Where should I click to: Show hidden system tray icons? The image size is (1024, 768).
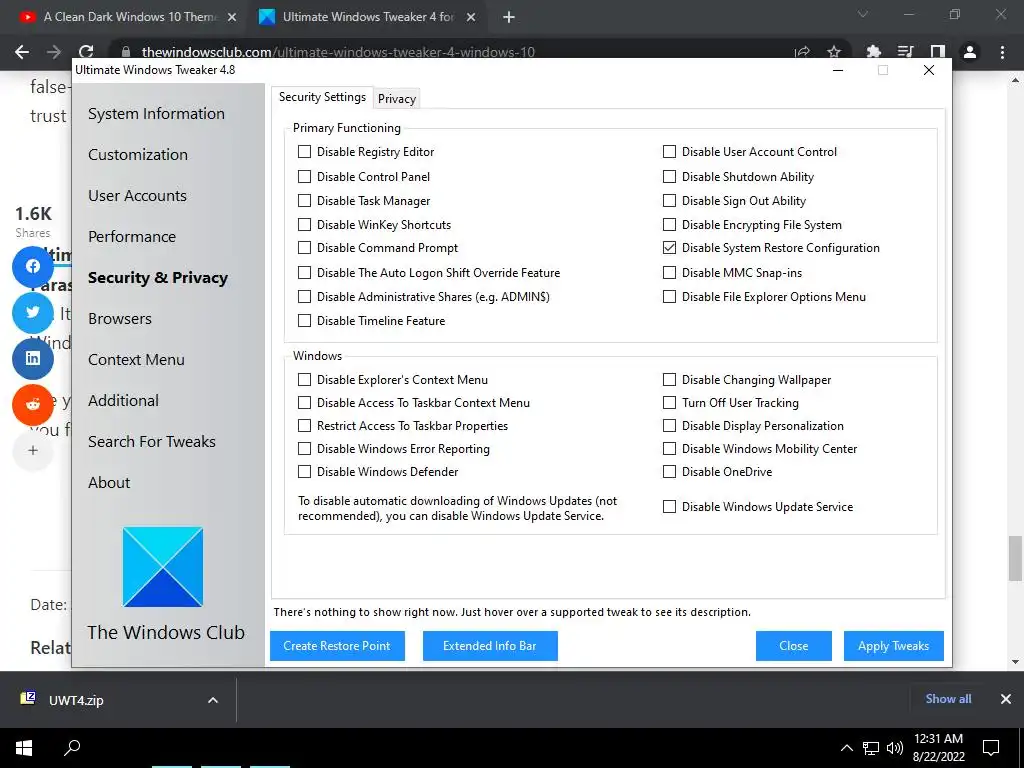point(846,748)
